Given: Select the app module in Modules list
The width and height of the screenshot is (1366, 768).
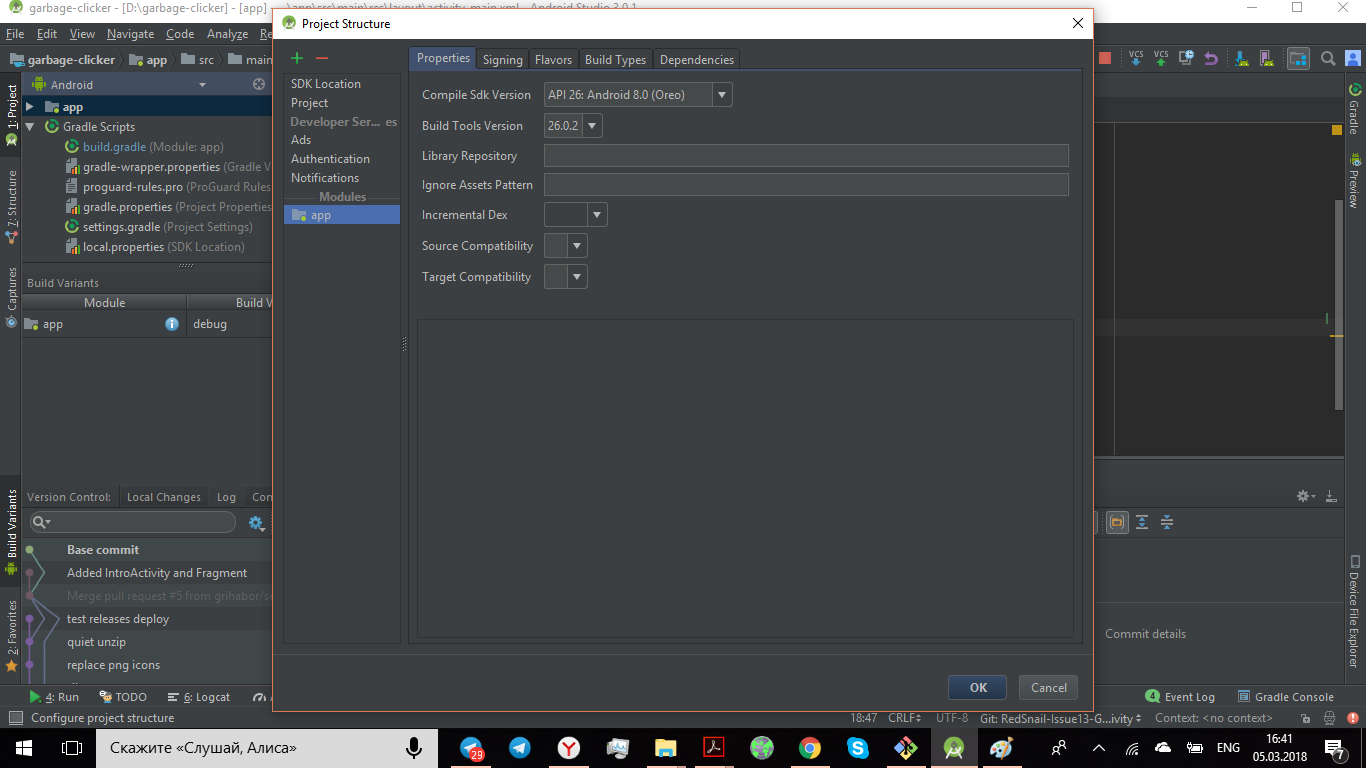Looking at the screenshot, I should [342, 215].
